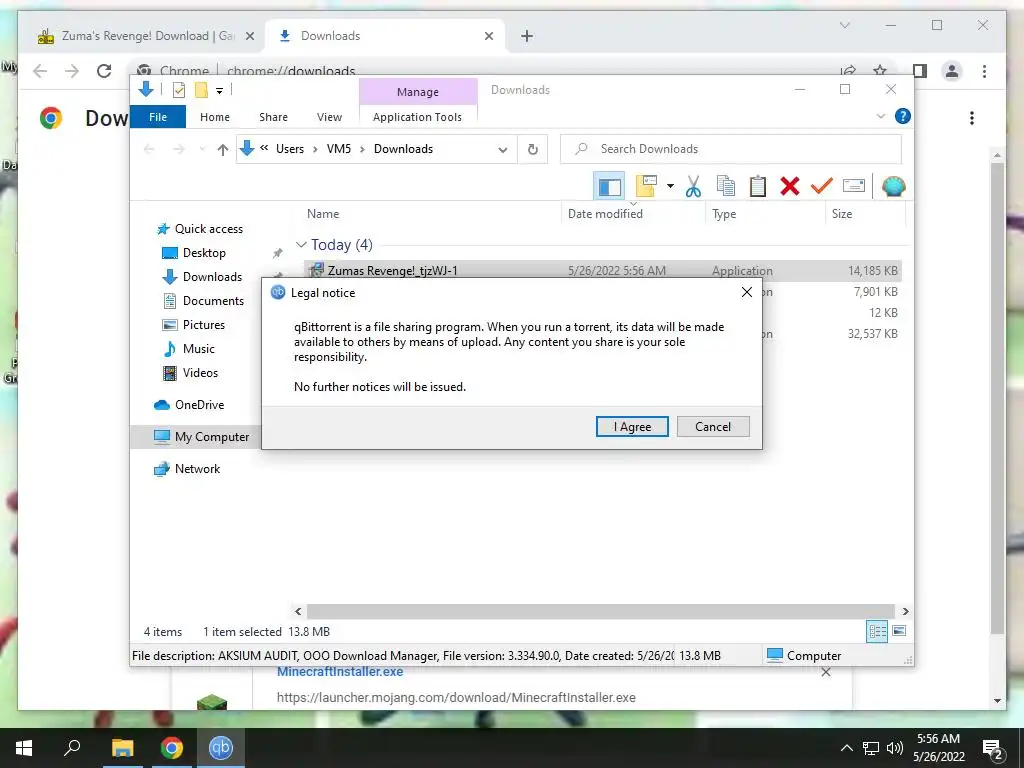Open Pictures in navigation pane

click(x=203, y=325)
